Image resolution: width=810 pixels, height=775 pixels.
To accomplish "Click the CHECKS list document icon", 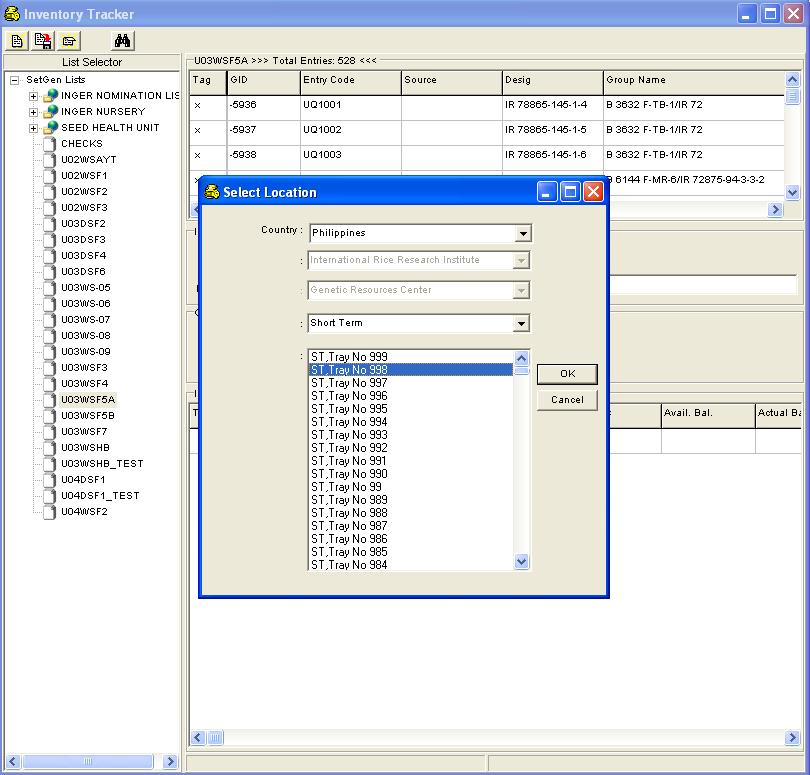I will (x=50, y=144).
